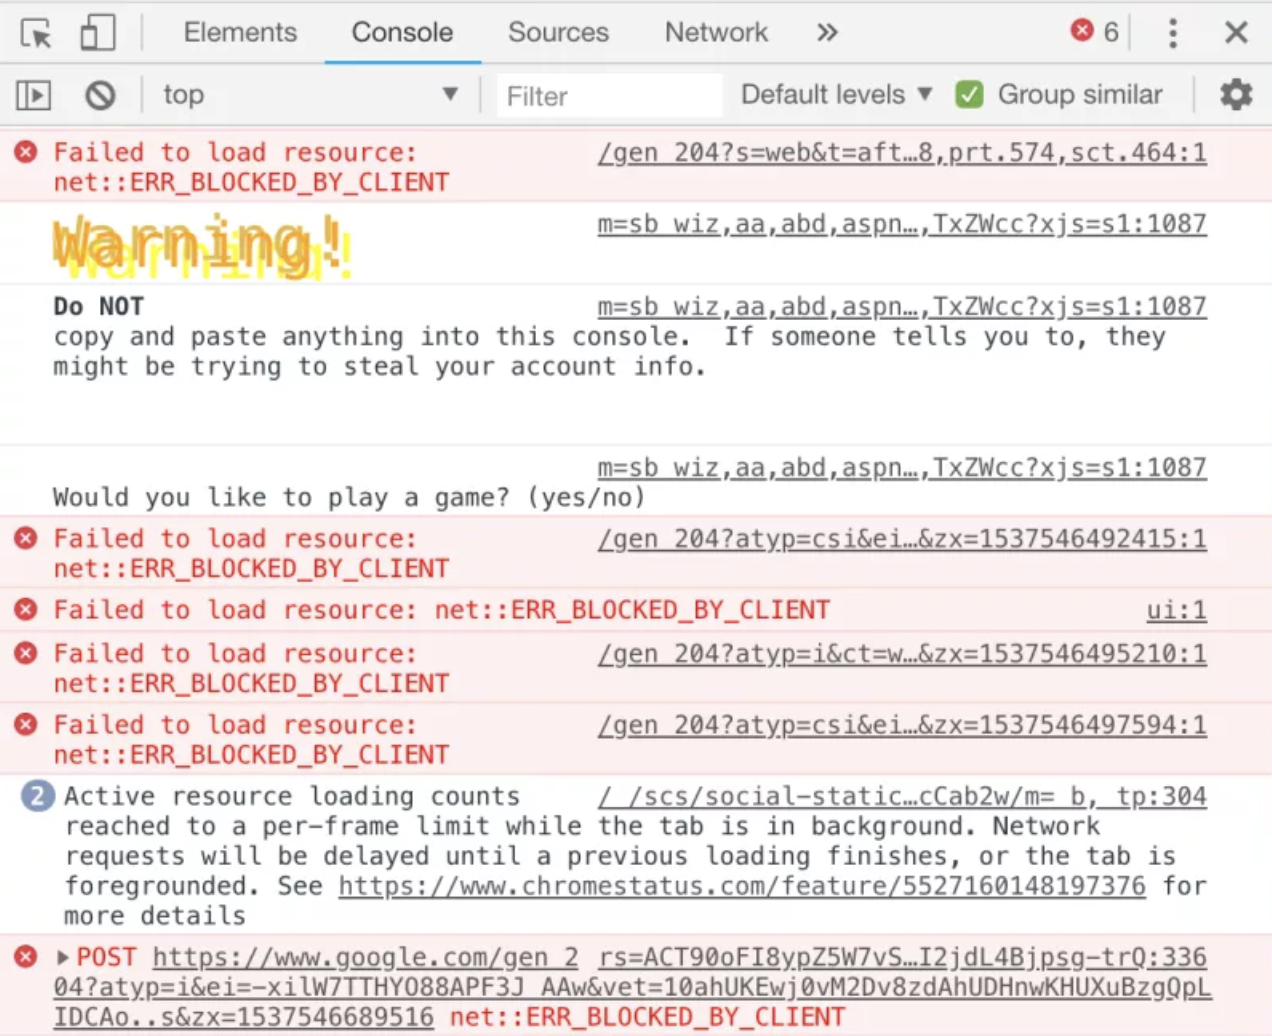Open the Default levels dropdown
The height and width of the screenshot is (1036, 1272).
(836, 95)
